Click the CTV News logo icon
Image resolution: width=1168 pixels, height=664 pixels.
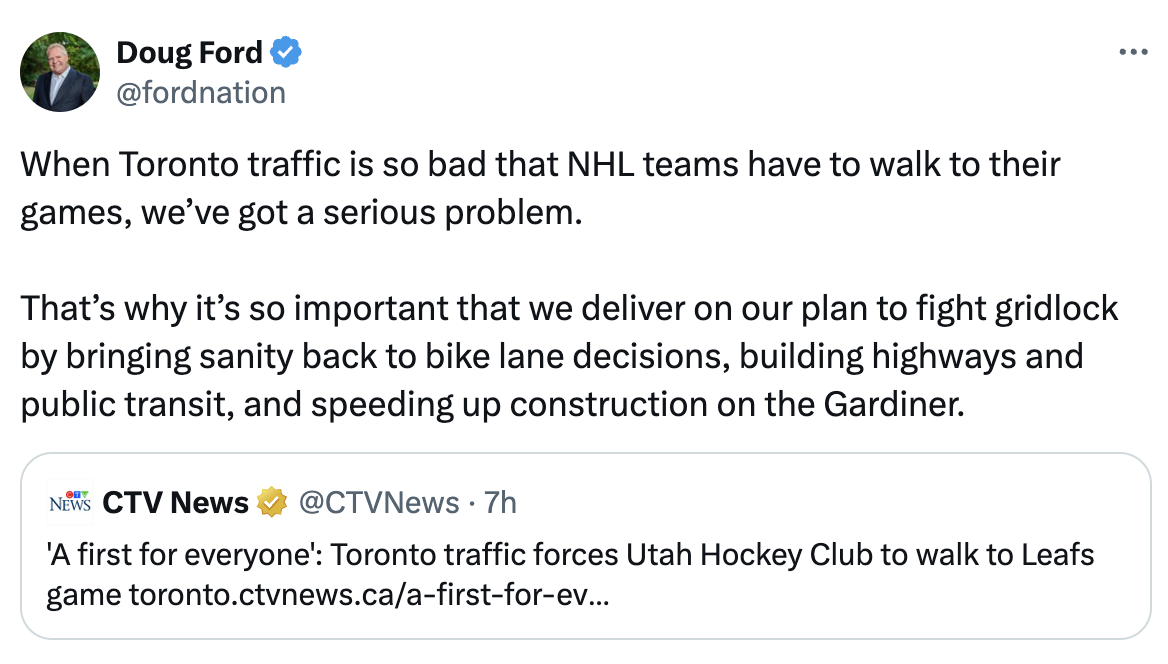[70, 502]
